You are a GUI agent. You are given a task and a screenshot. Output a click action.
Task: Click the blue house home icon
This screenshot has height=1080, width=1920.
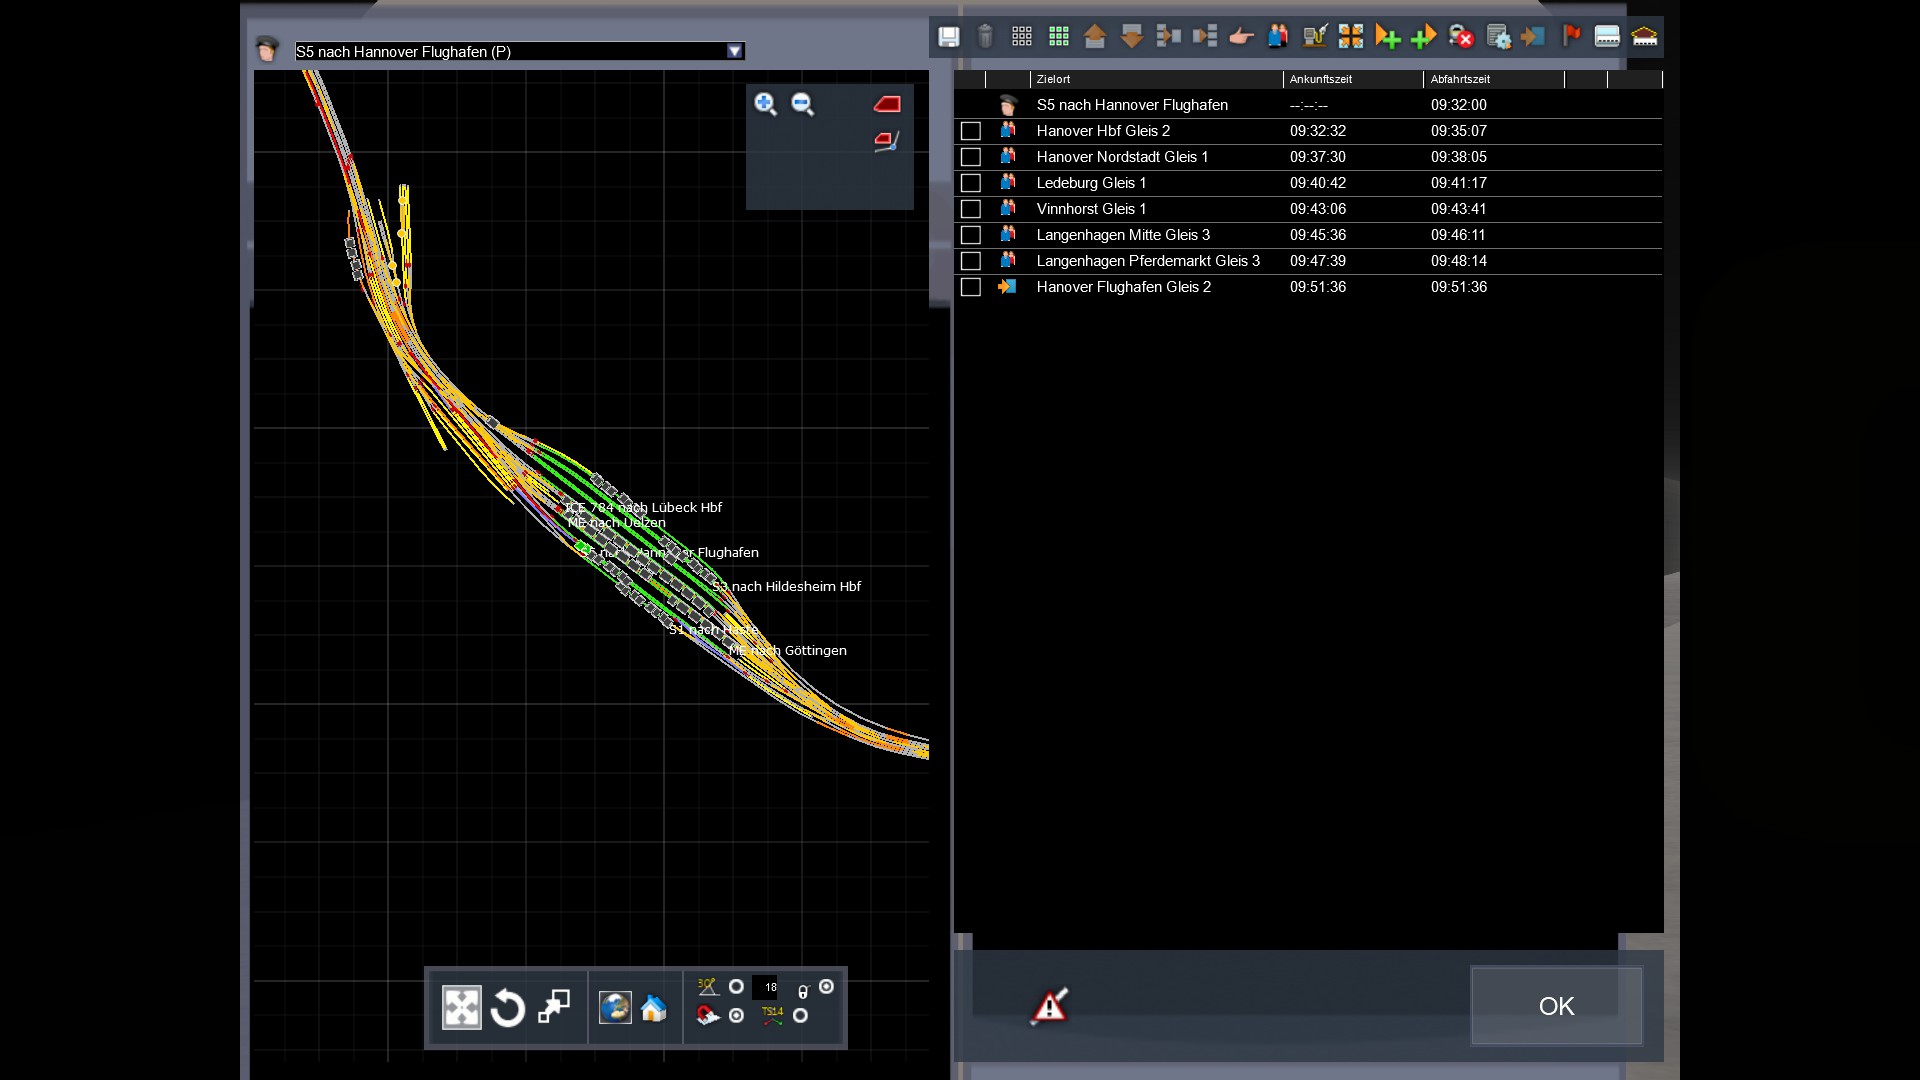[x=653, y=1008]
